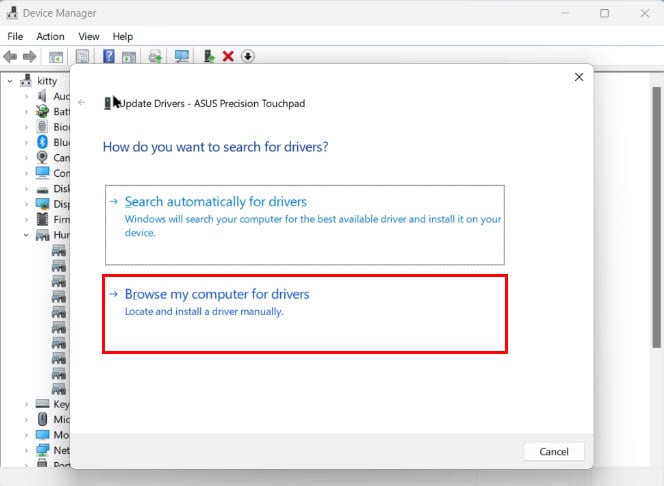Expand the Audio category chevron
Screen dimensions: 664x486
click(26, 97)
